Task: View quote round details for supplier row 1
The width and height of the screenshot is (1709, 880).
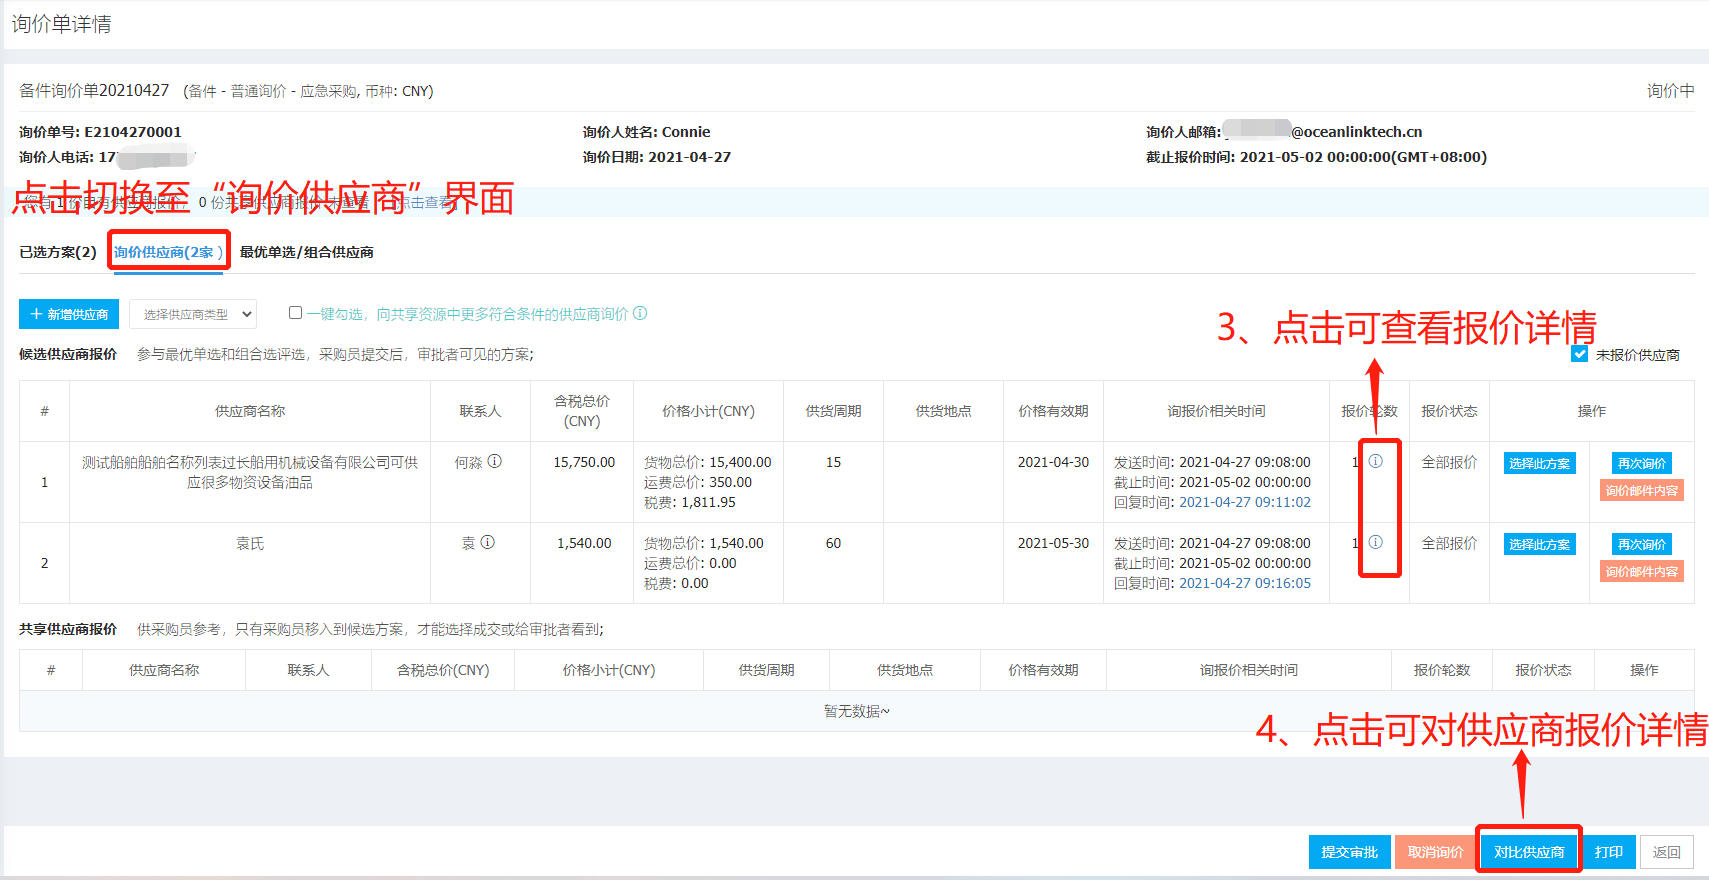Action: [x=1376, y=462]
